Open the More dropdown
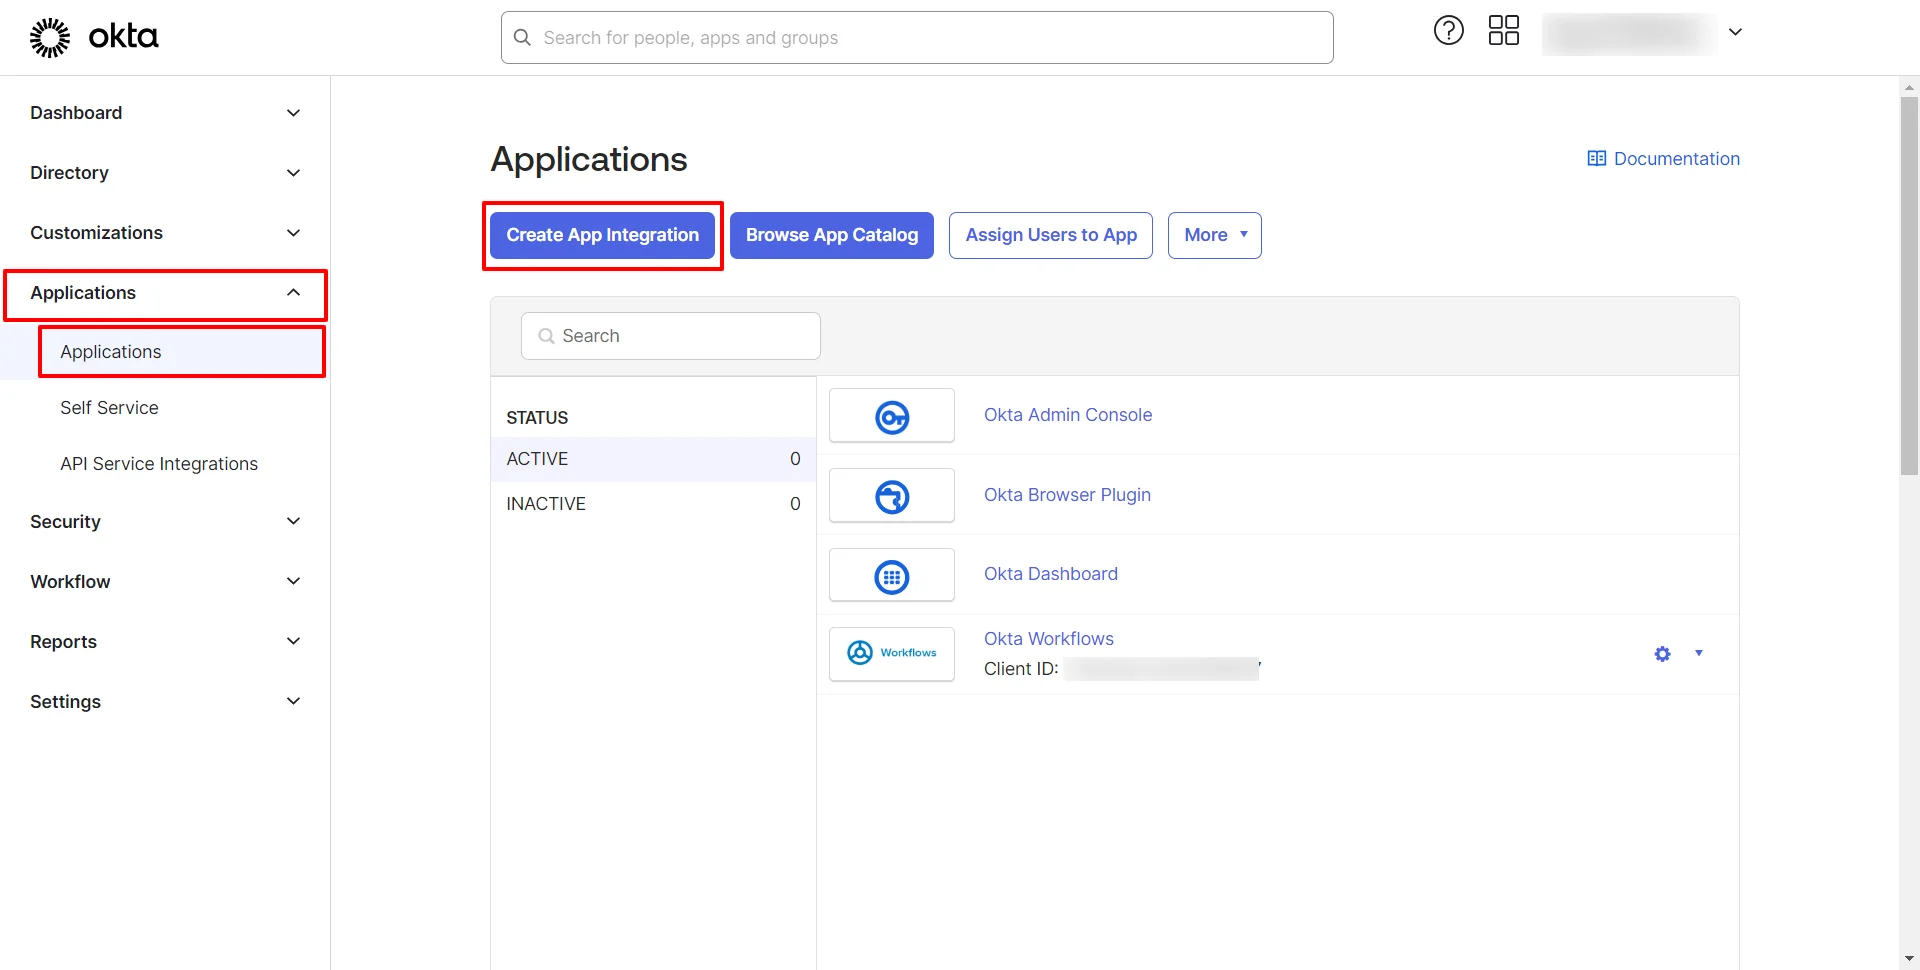Image resolution: width=1920 pixels, height=970 pixels. click(x=1214, y=235)
